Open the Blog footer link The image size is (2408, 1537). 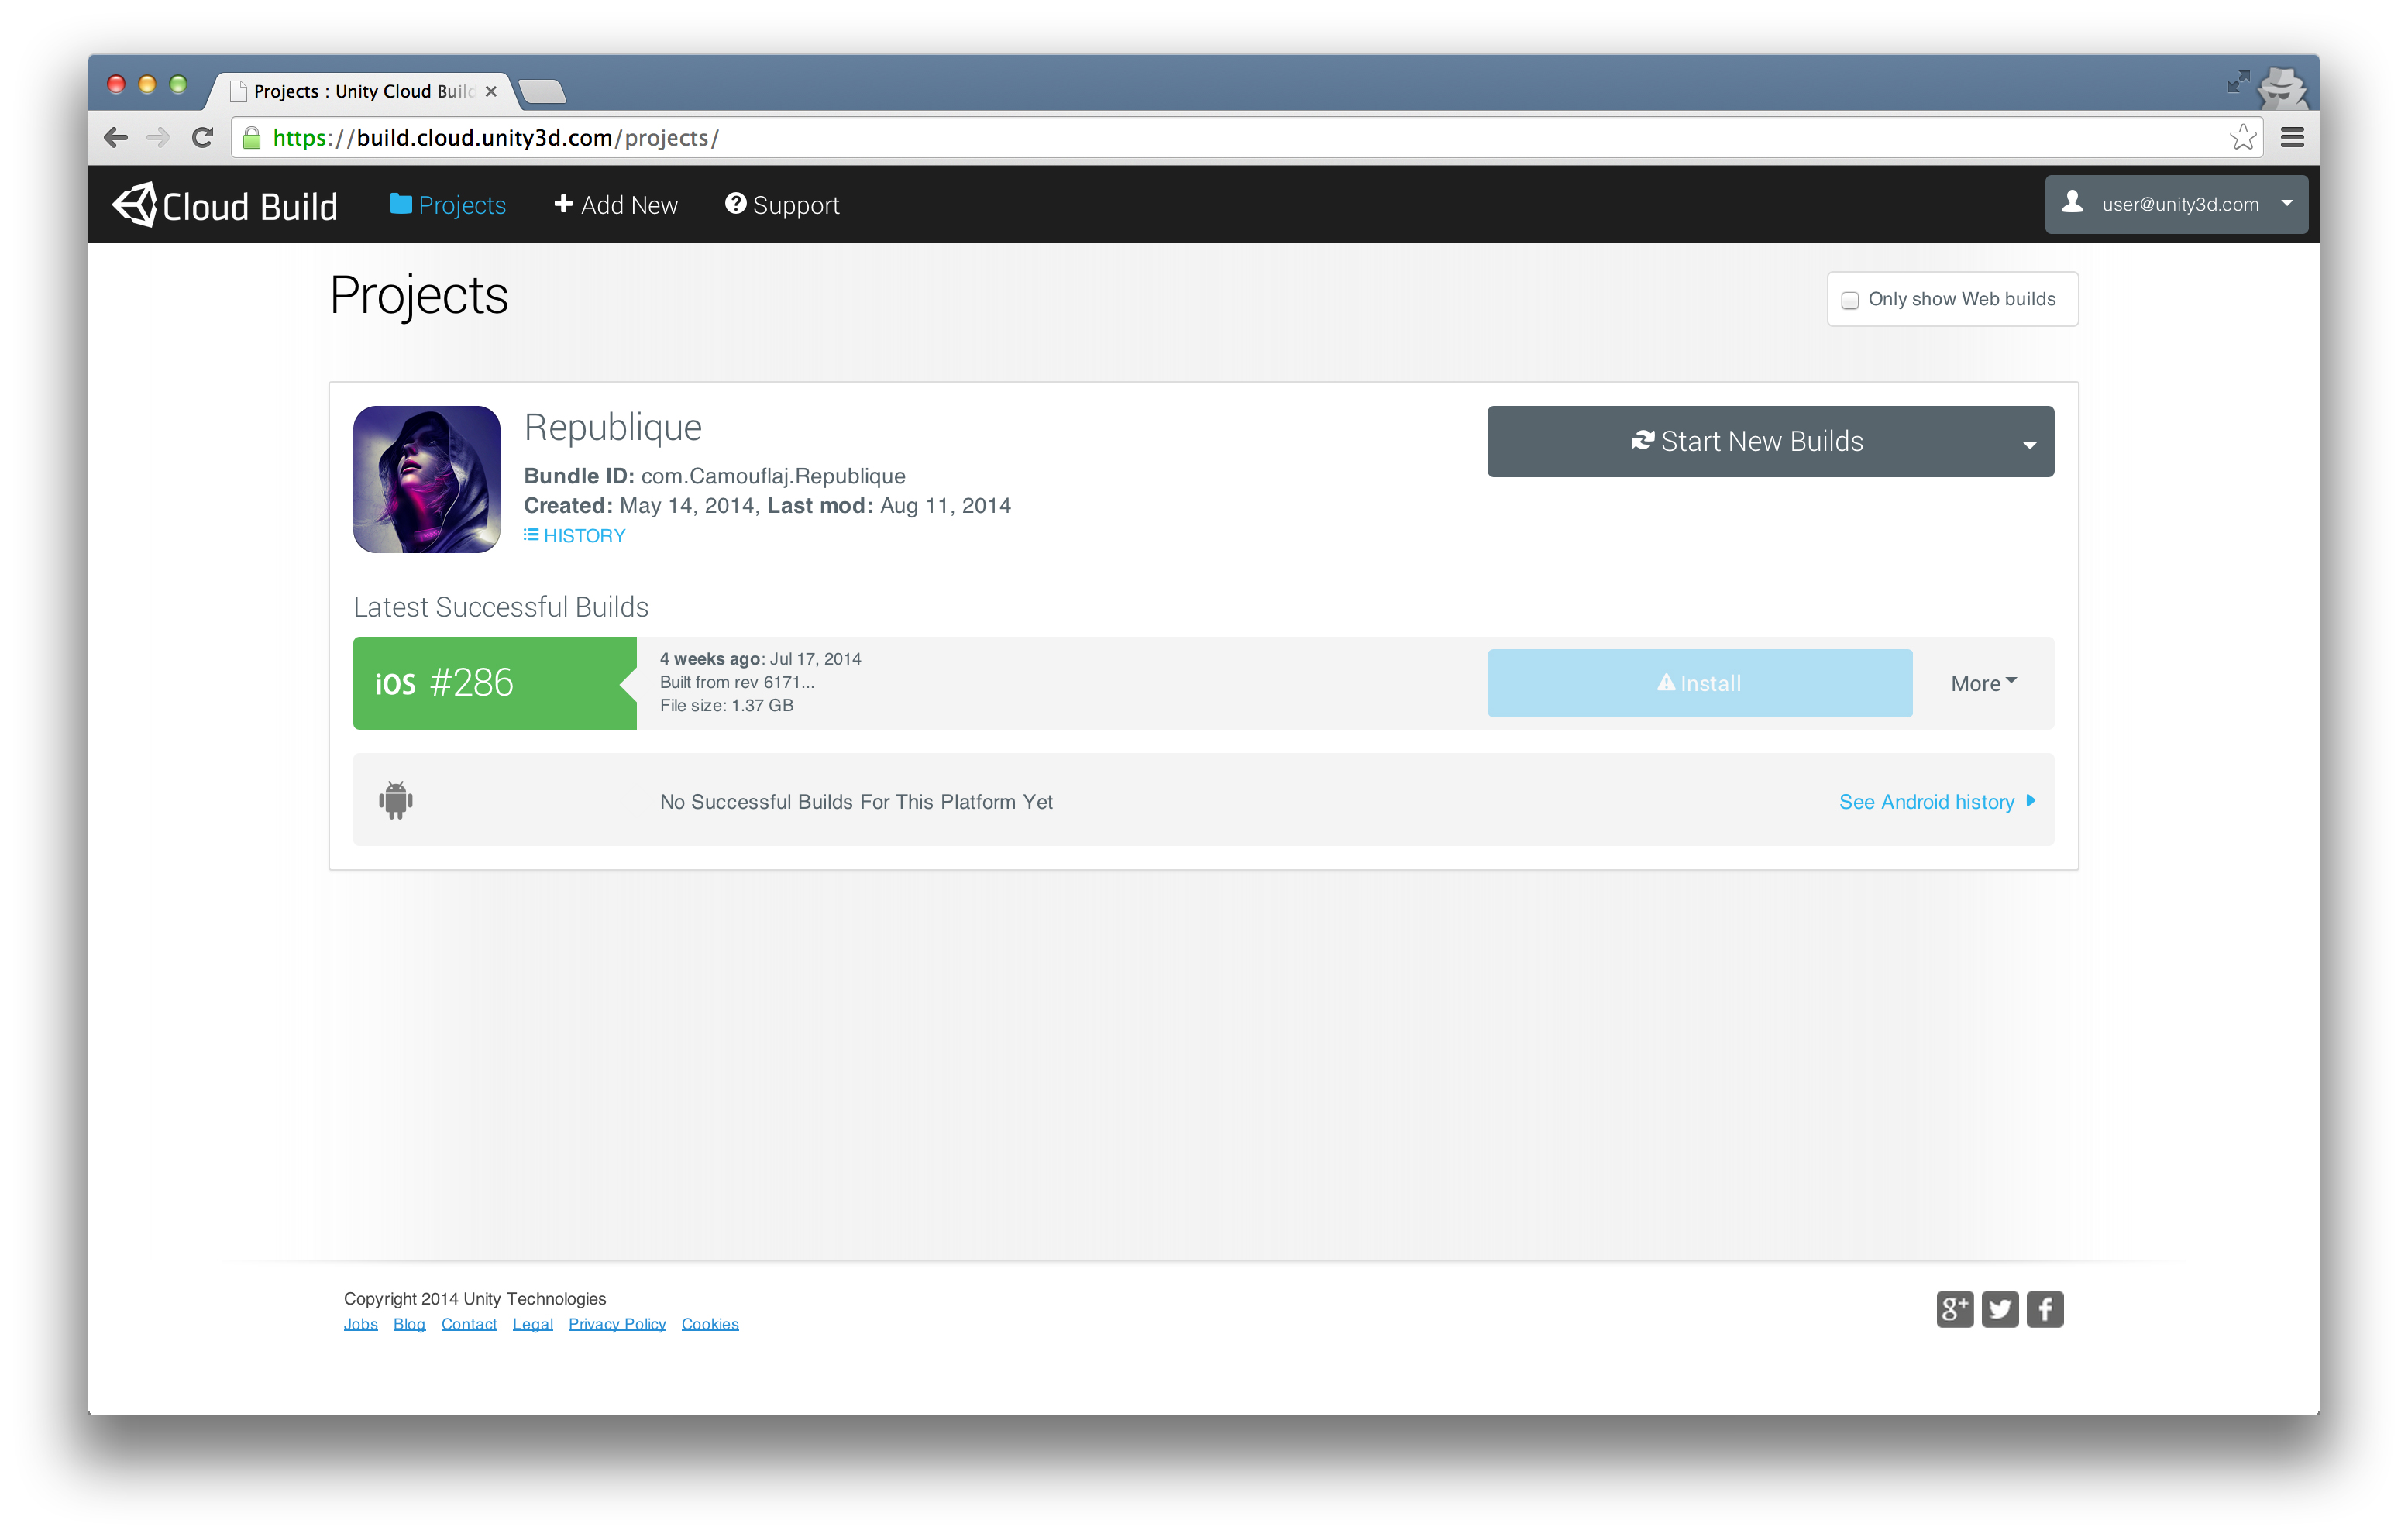409,1324
